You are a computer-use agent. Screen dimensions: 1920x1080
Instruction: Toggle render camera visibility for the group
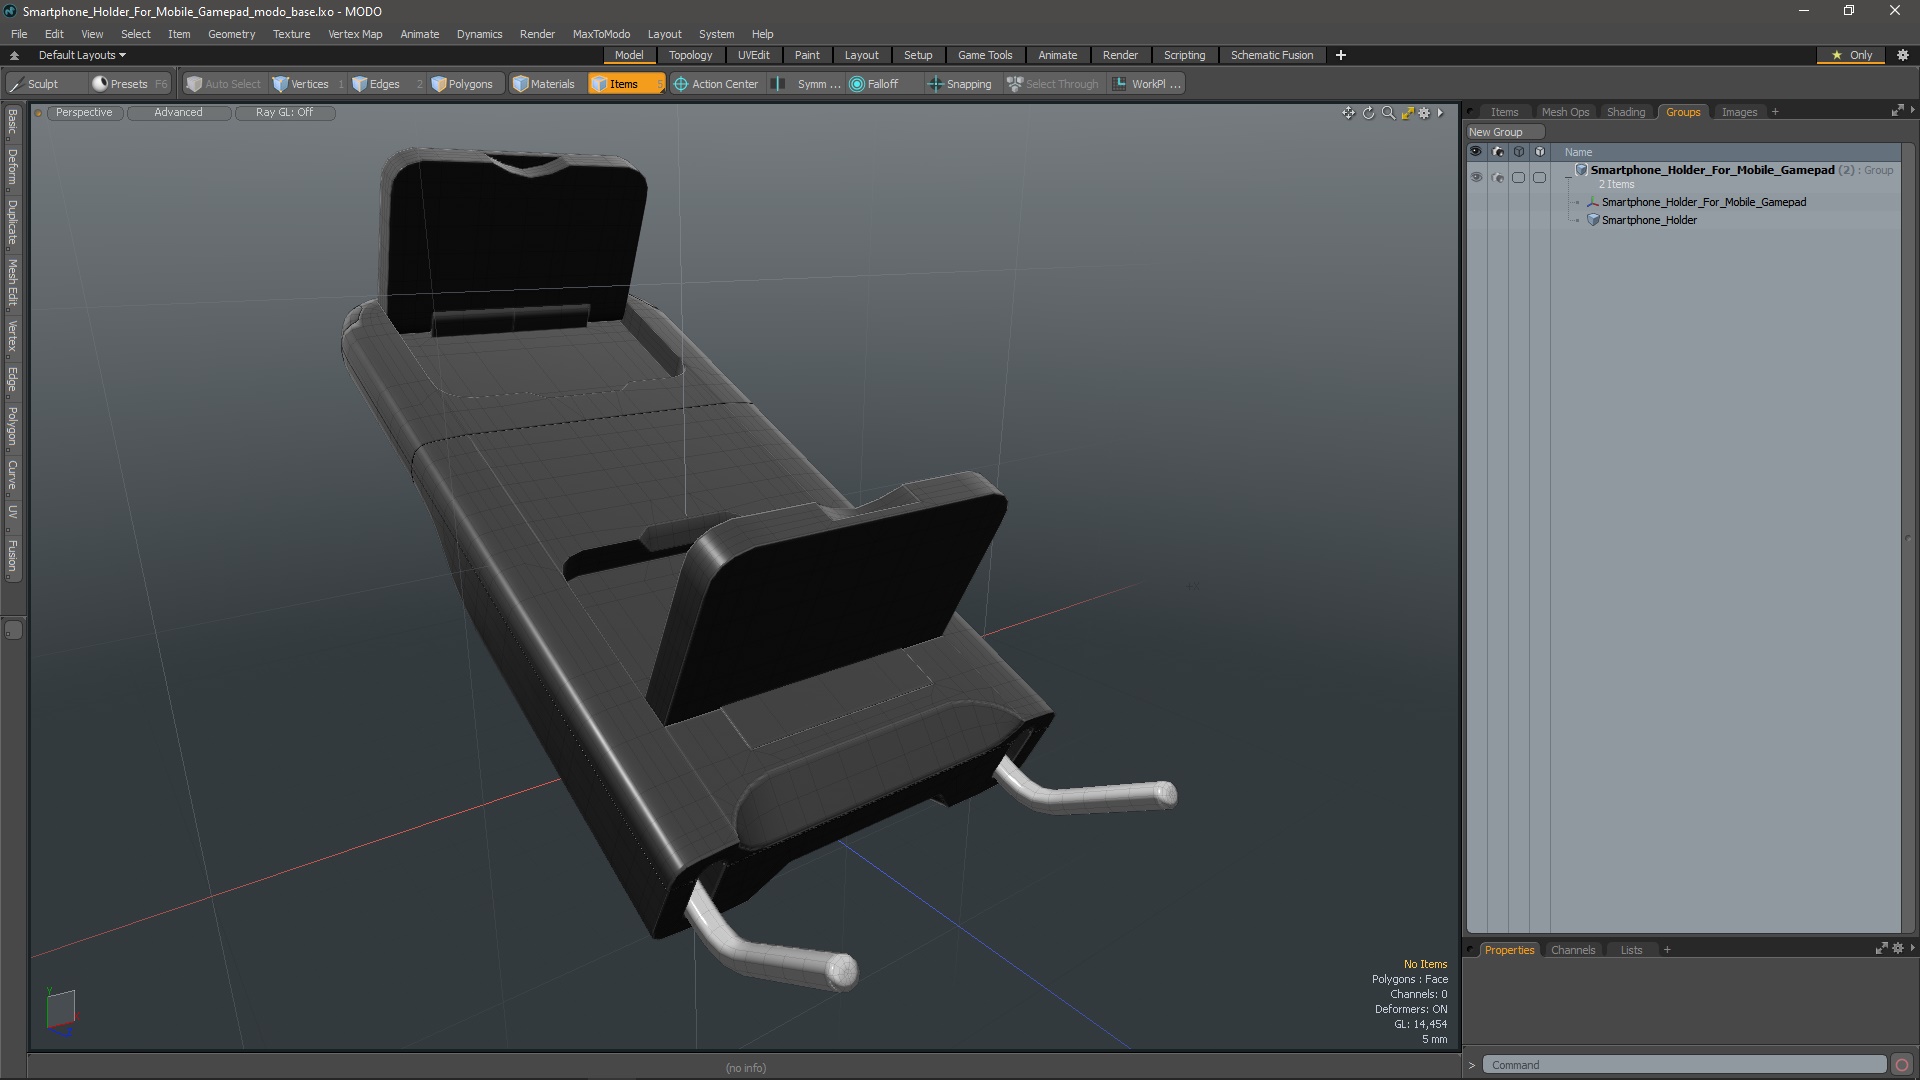(1497, 177)
